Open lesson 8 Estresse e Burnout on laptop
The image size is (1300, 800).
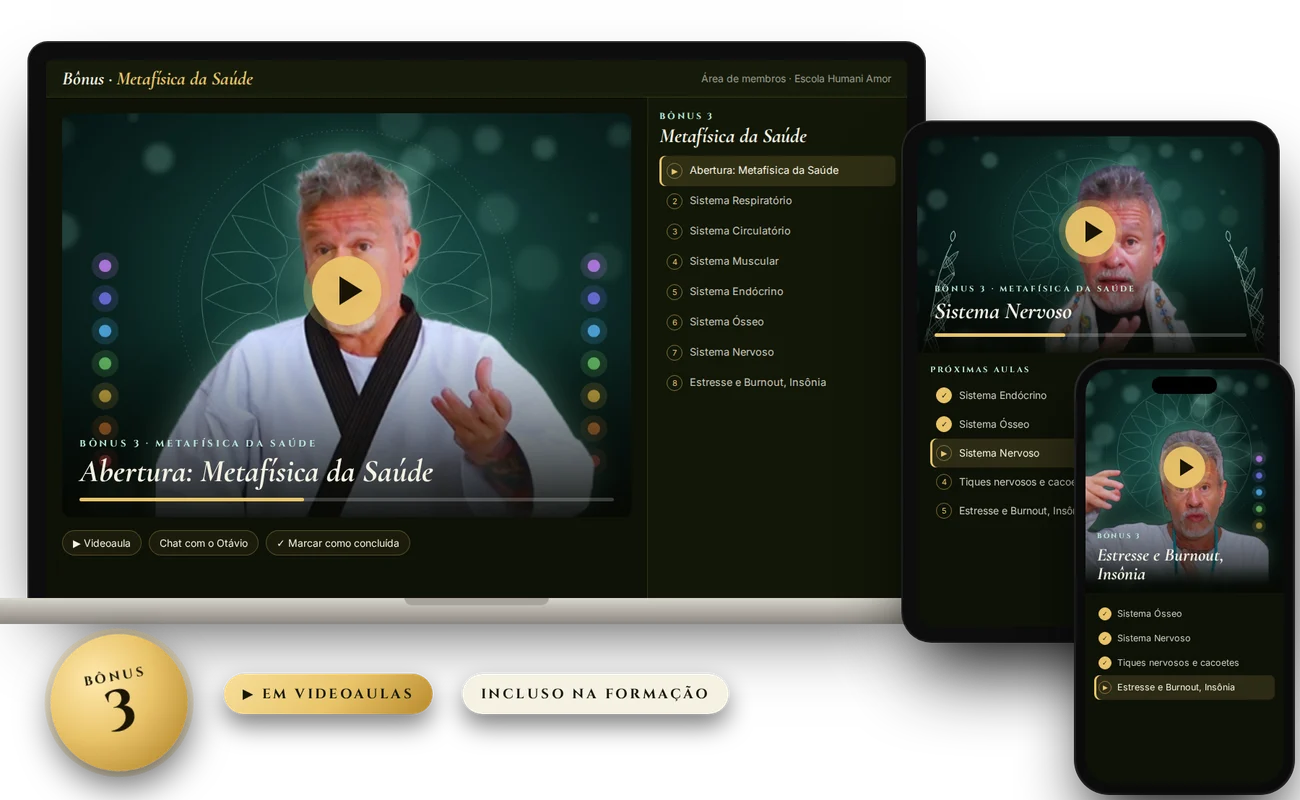click(777, 382)
